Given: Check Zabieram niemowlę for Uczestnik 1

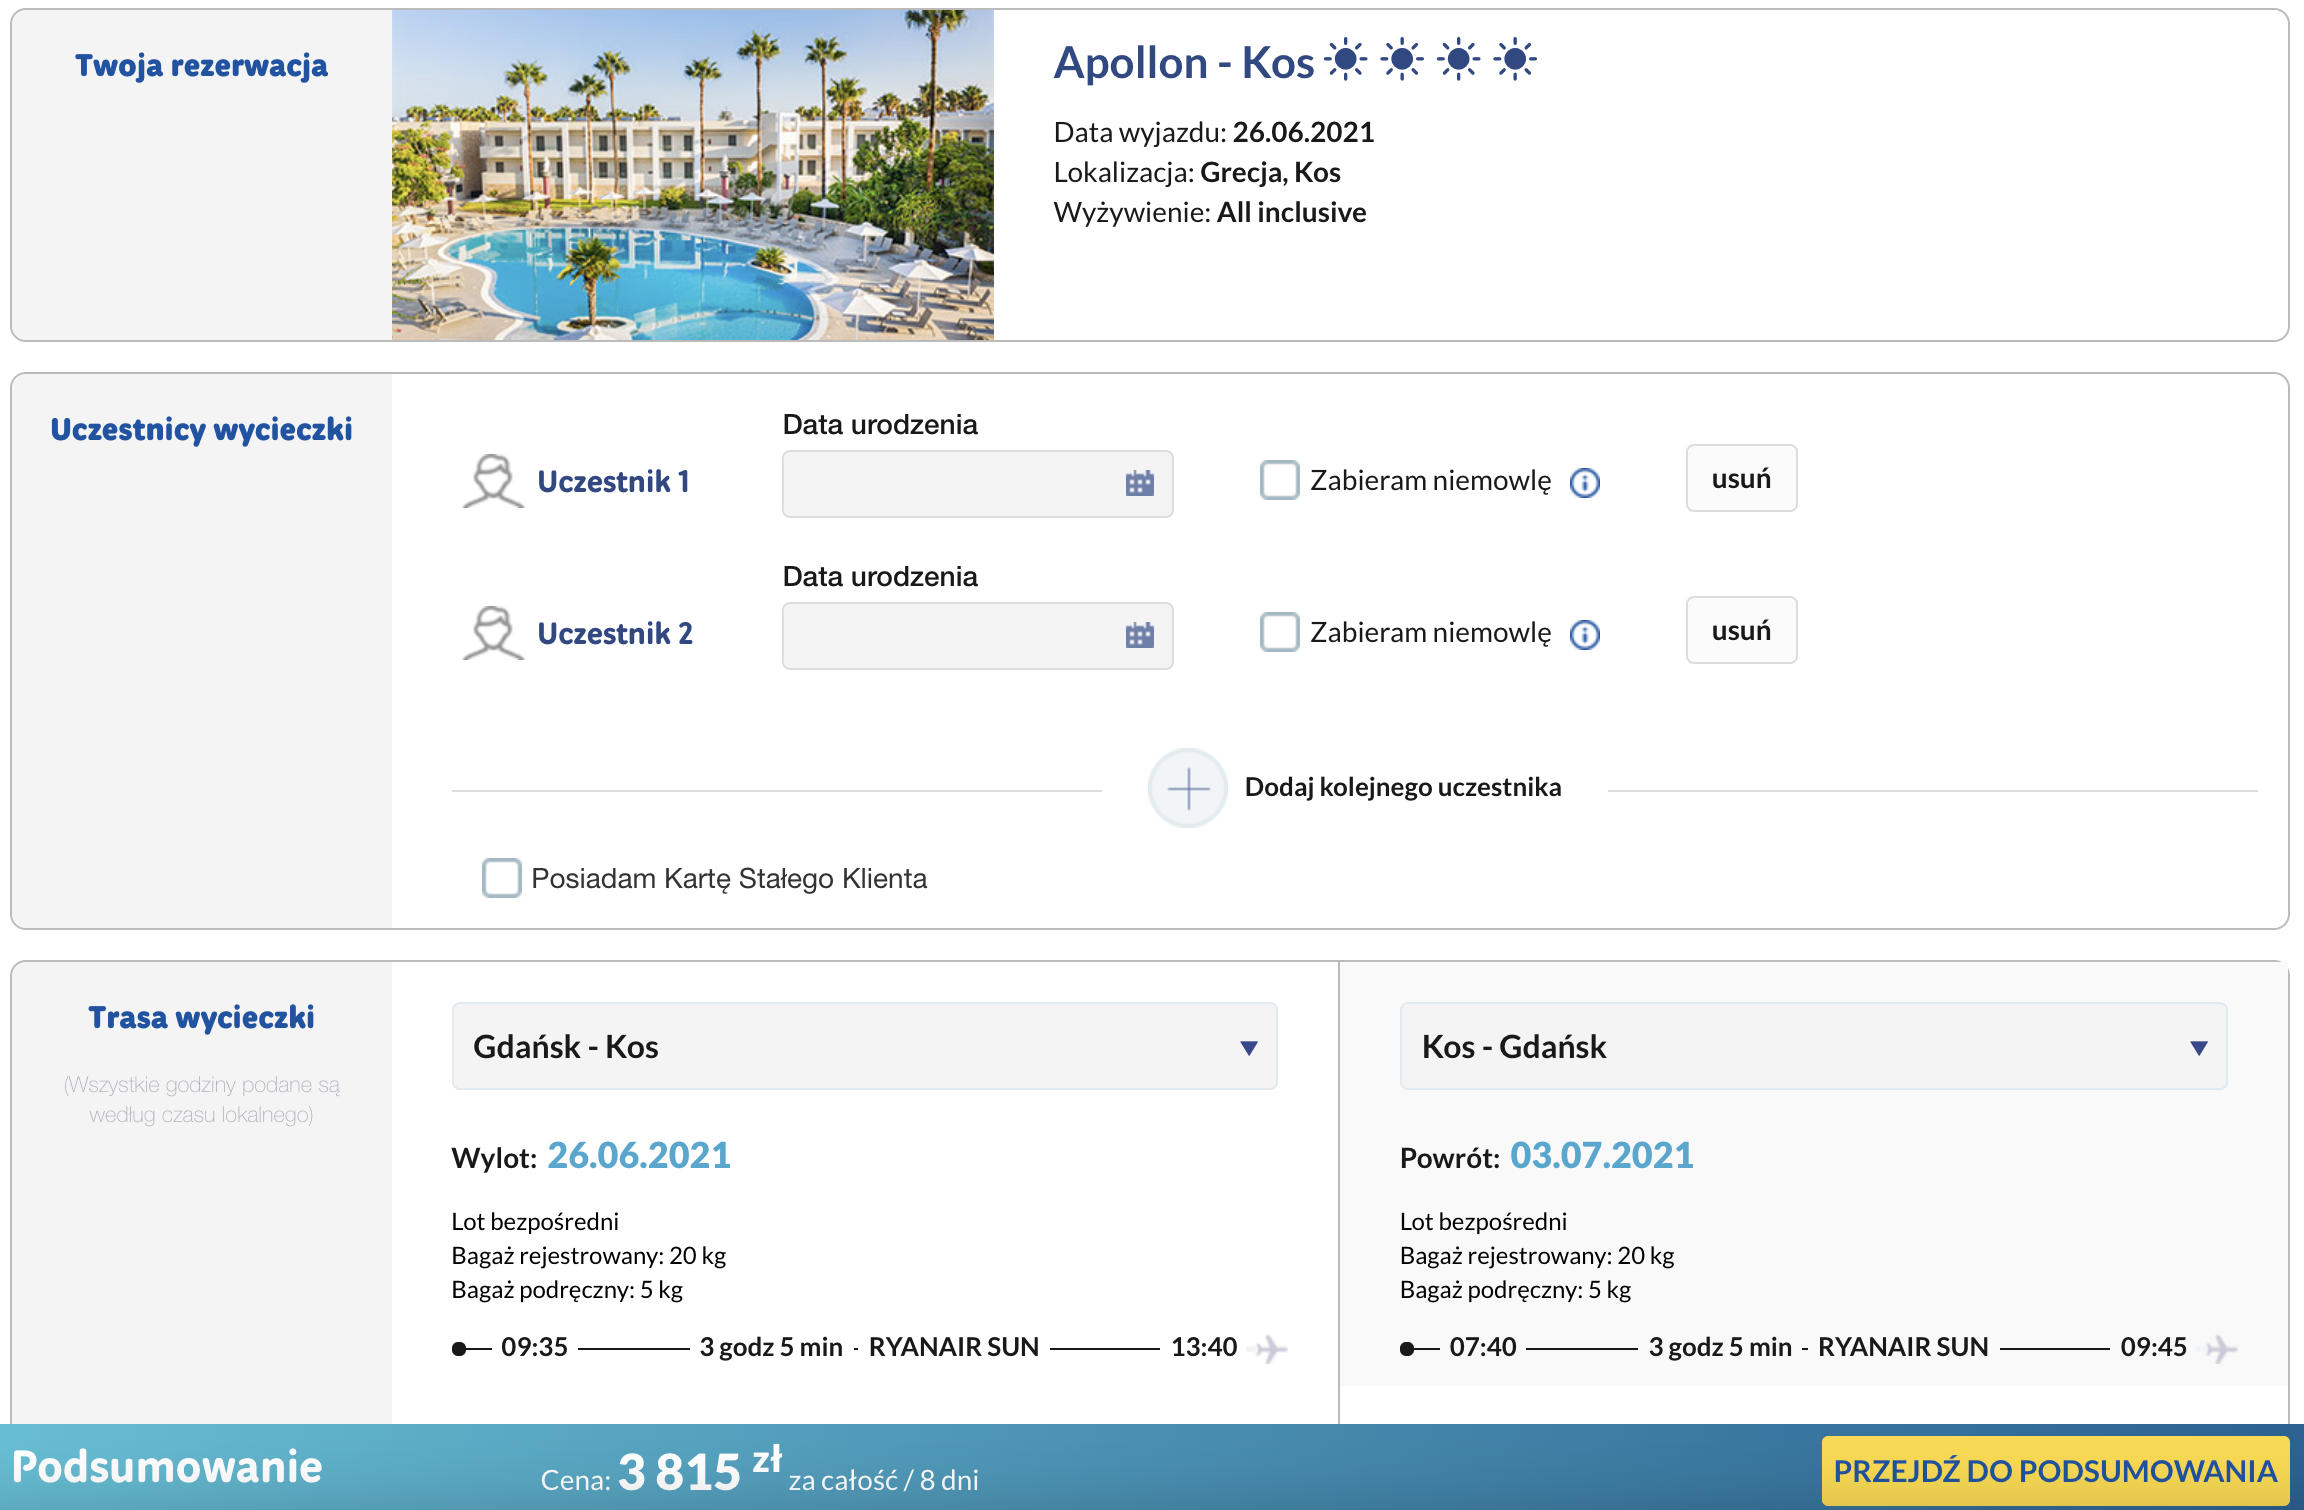Looking at the screenshot, I should 1279,480.
